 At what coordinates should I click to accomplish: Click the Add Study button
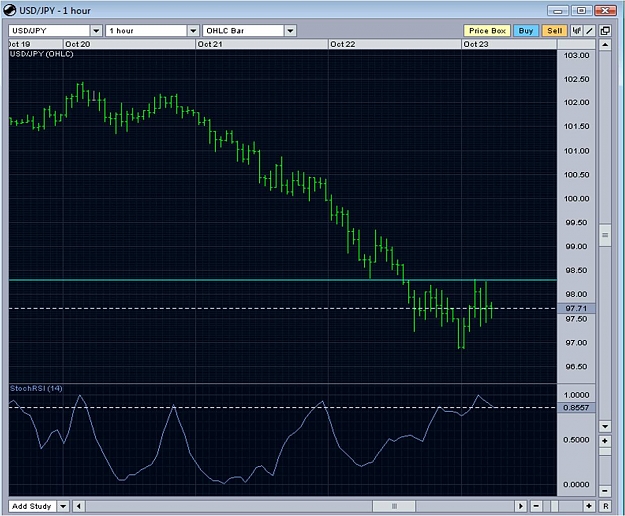tap(32, 506)
